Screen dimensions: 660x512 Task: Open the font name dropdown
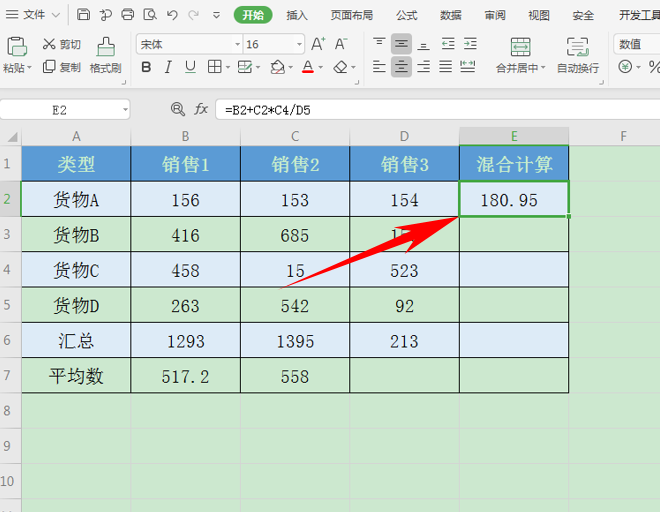[x=237, y=44]
